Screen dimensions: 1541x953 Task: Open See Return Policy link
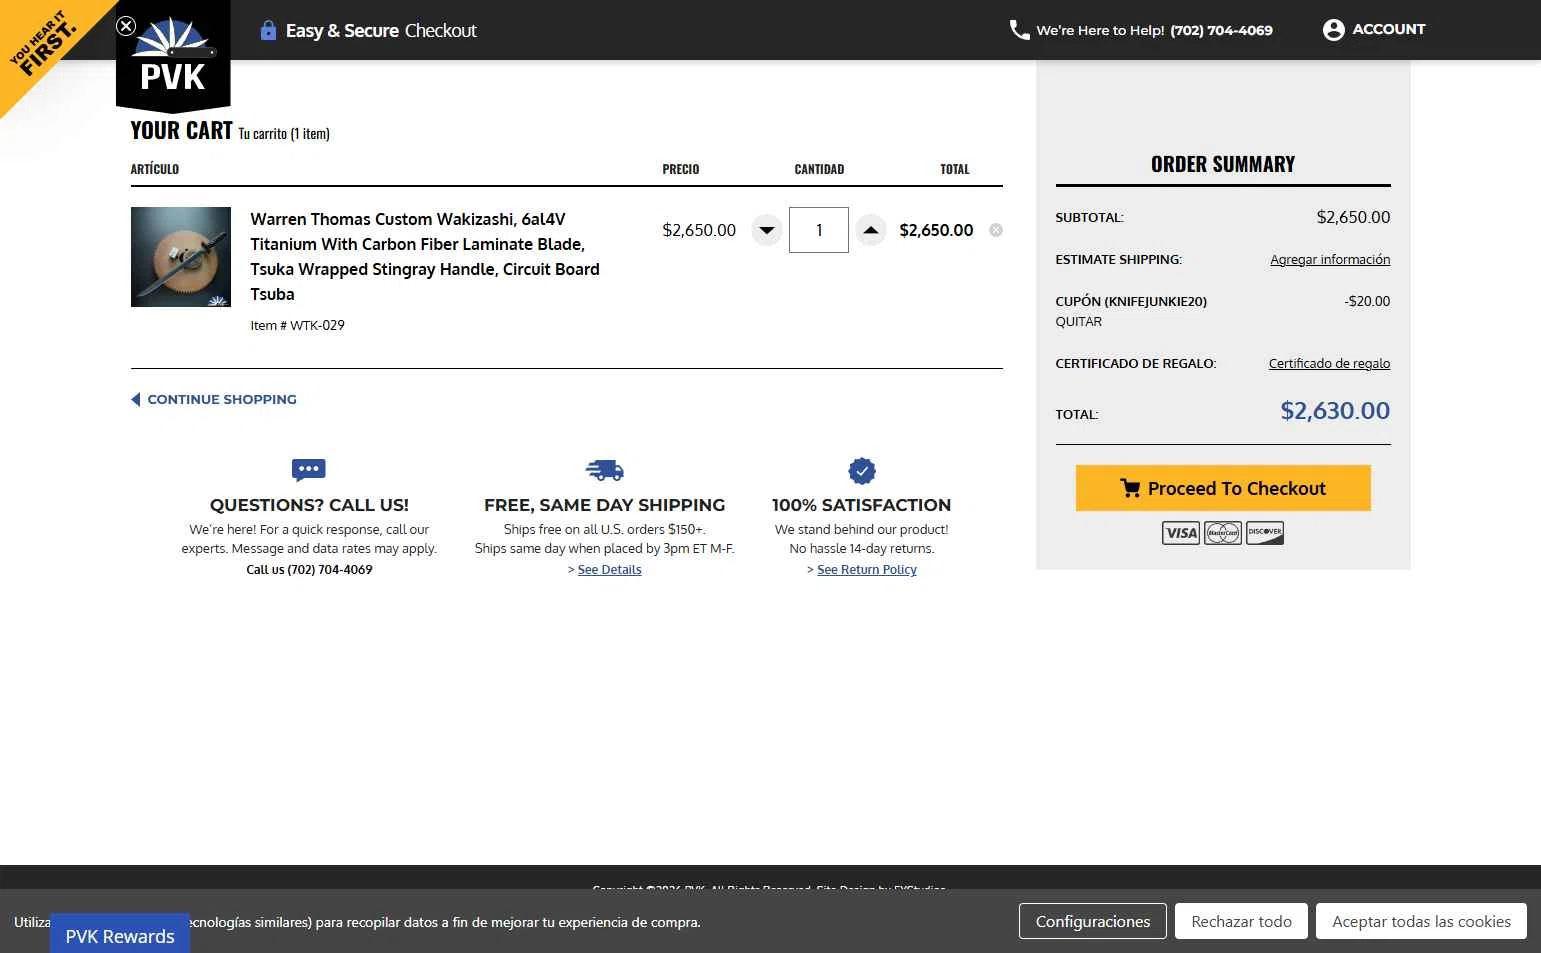click(x=867, y=570)
